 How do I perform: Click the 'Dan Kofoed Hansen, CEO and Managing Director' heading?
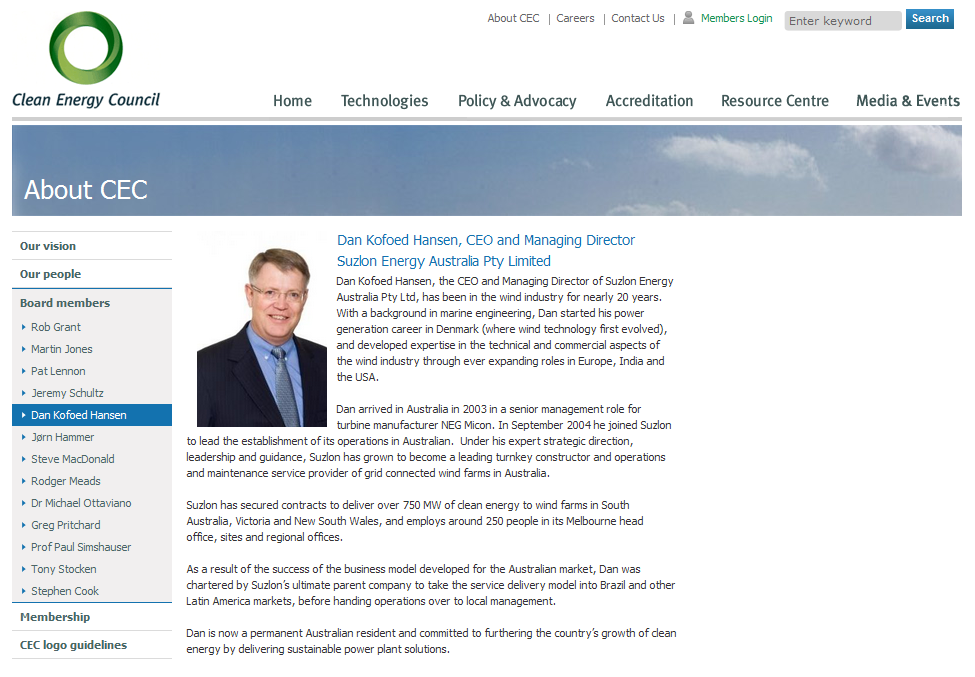click(x=486, y=241)
